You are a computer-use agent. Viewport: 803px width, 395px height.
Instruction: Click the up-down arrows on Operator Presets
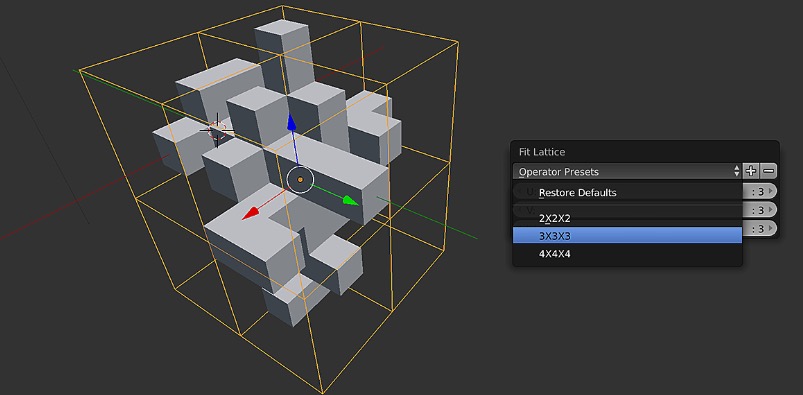click(736, 172)
